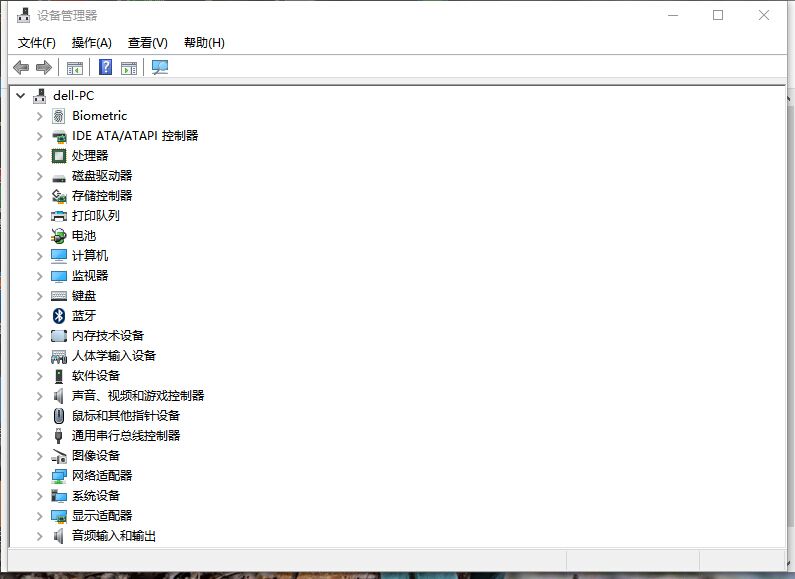Click the action pane toolbar icon
The height and width of the screenshot is (579, 795).
click(x=129, y=67)
